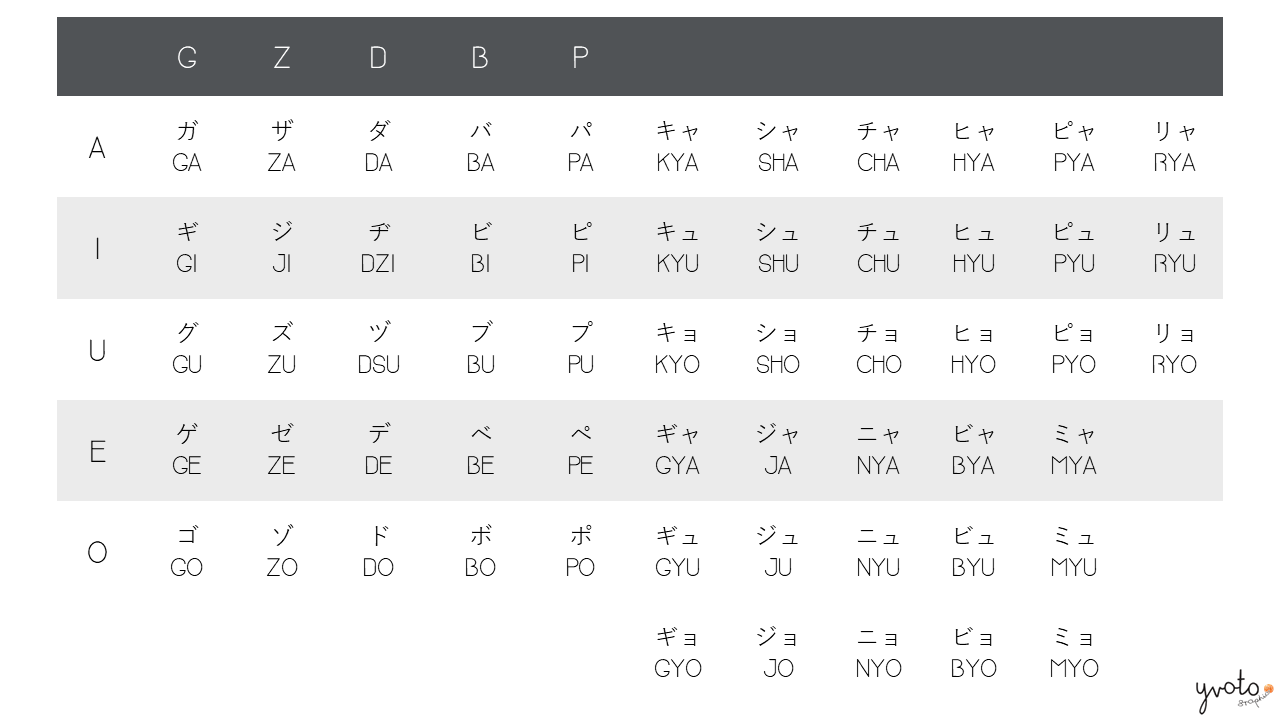Select the DZI katakana cell

(378, 248)
